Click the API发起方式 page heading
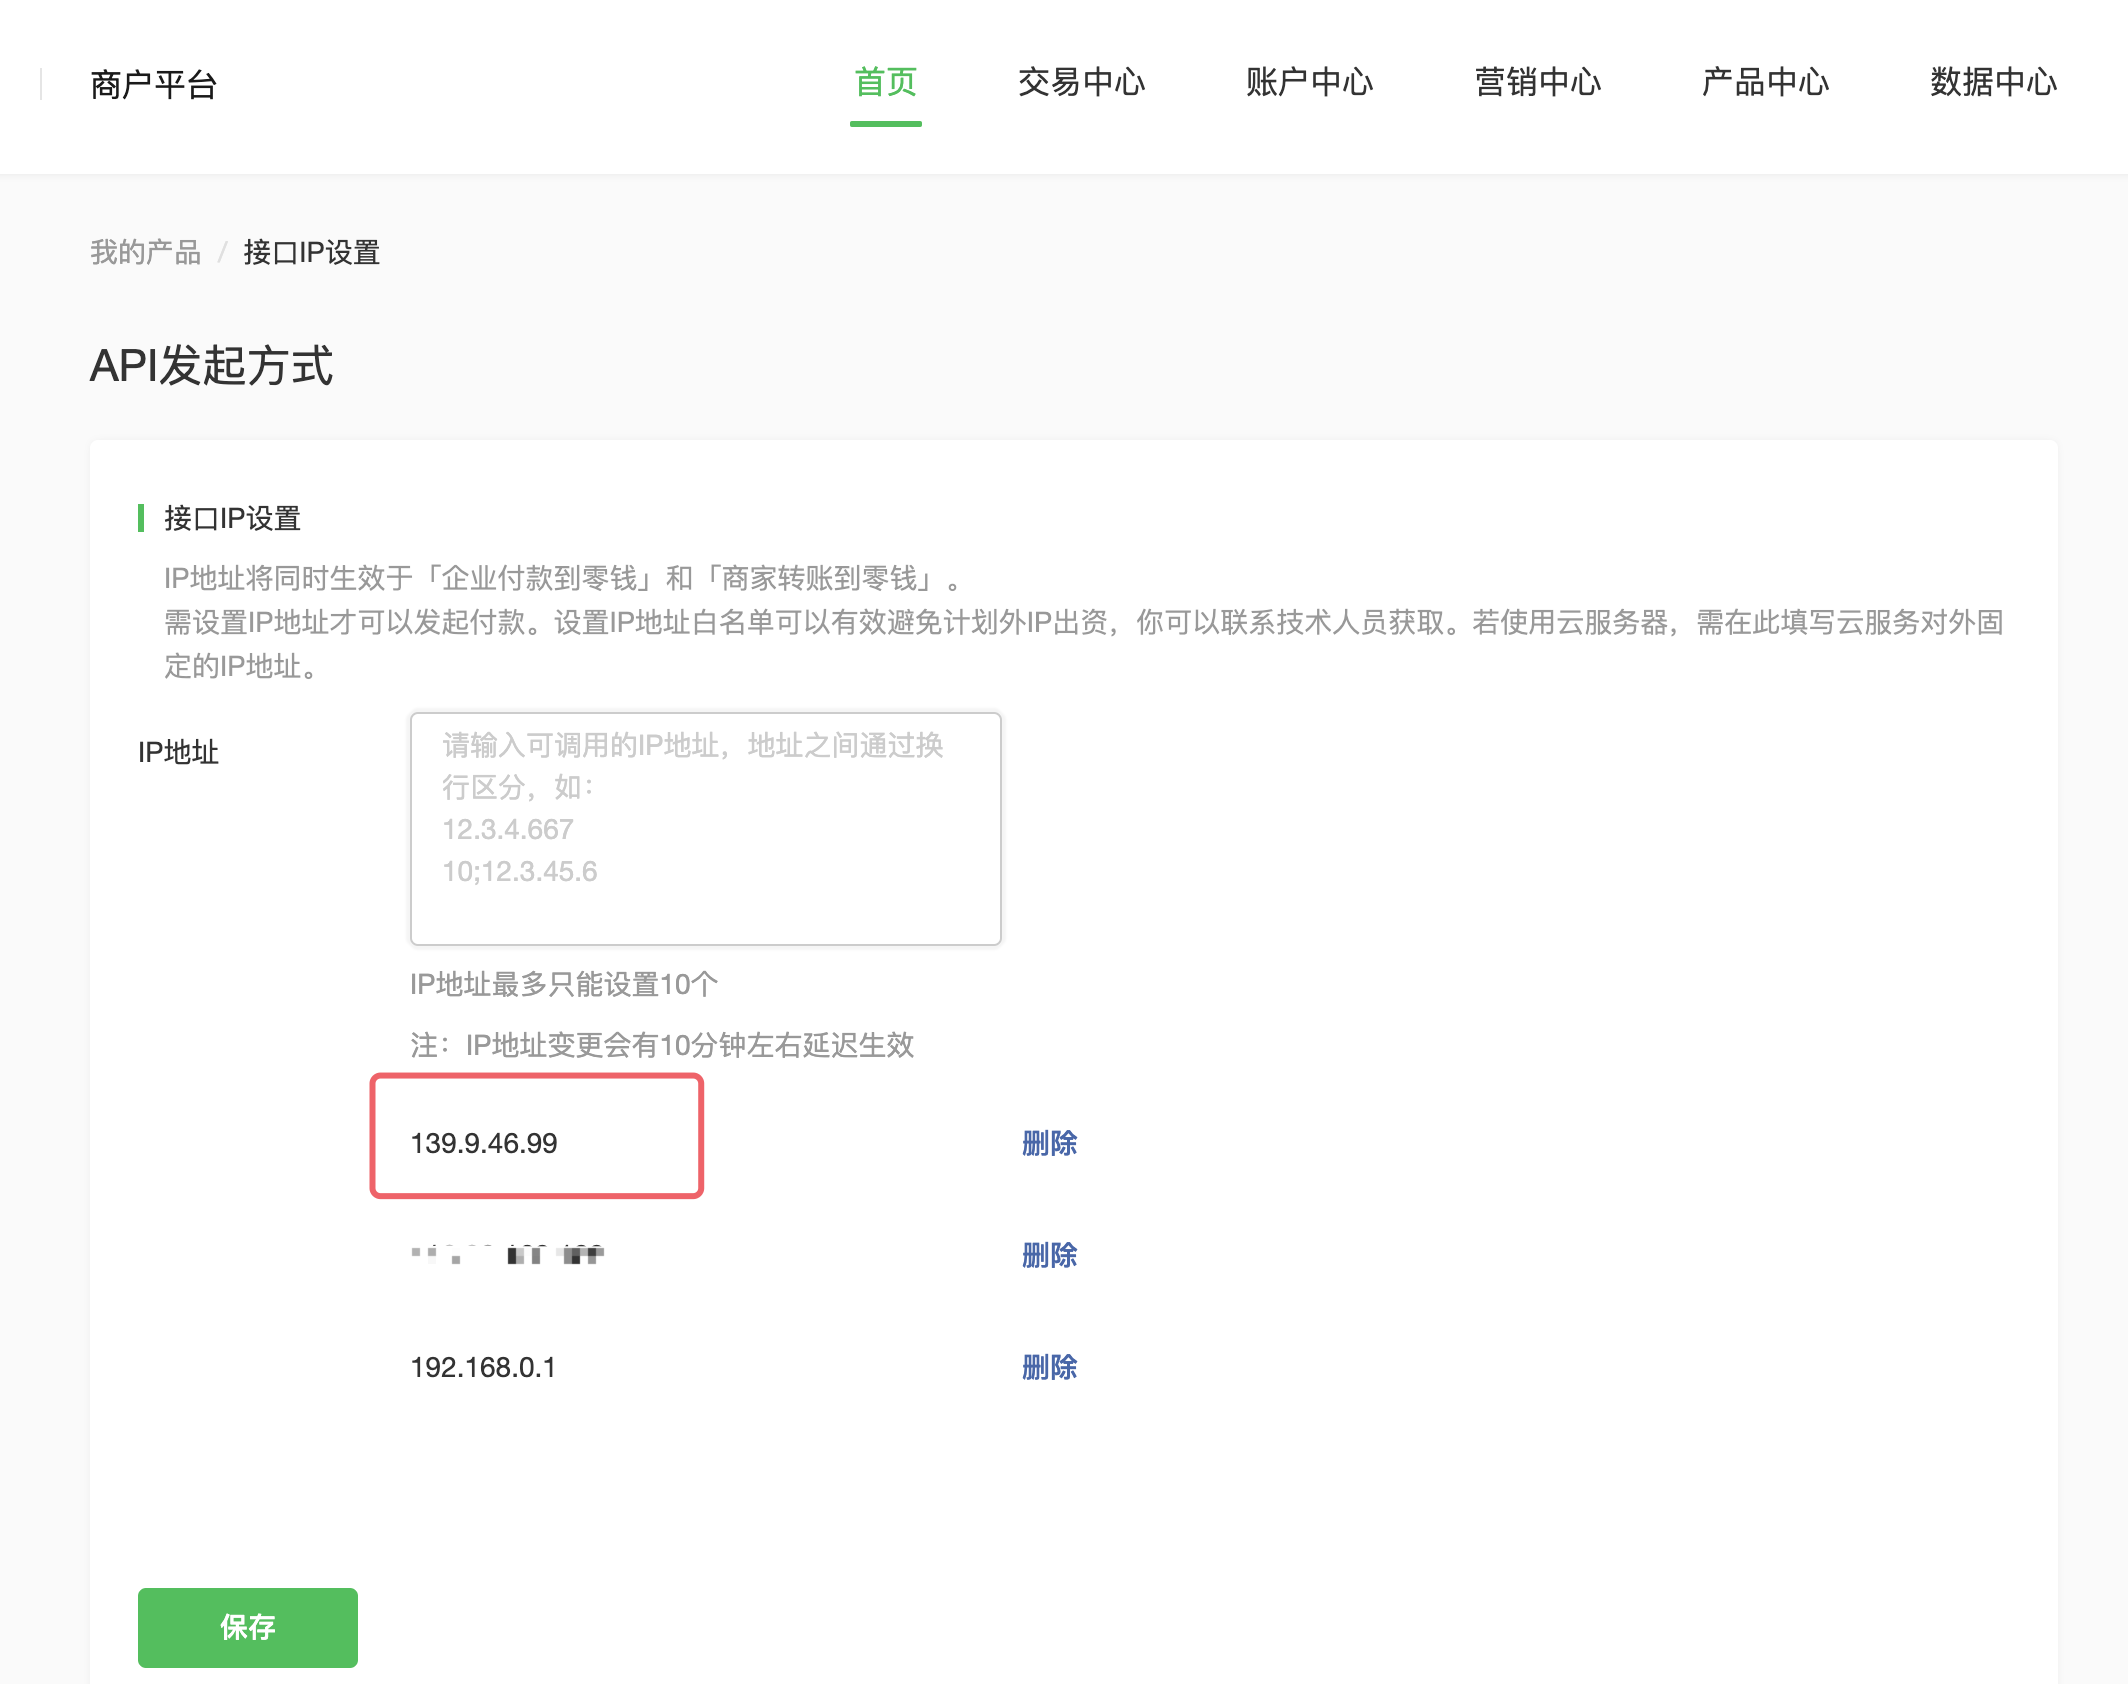 (x=211, y=365)
